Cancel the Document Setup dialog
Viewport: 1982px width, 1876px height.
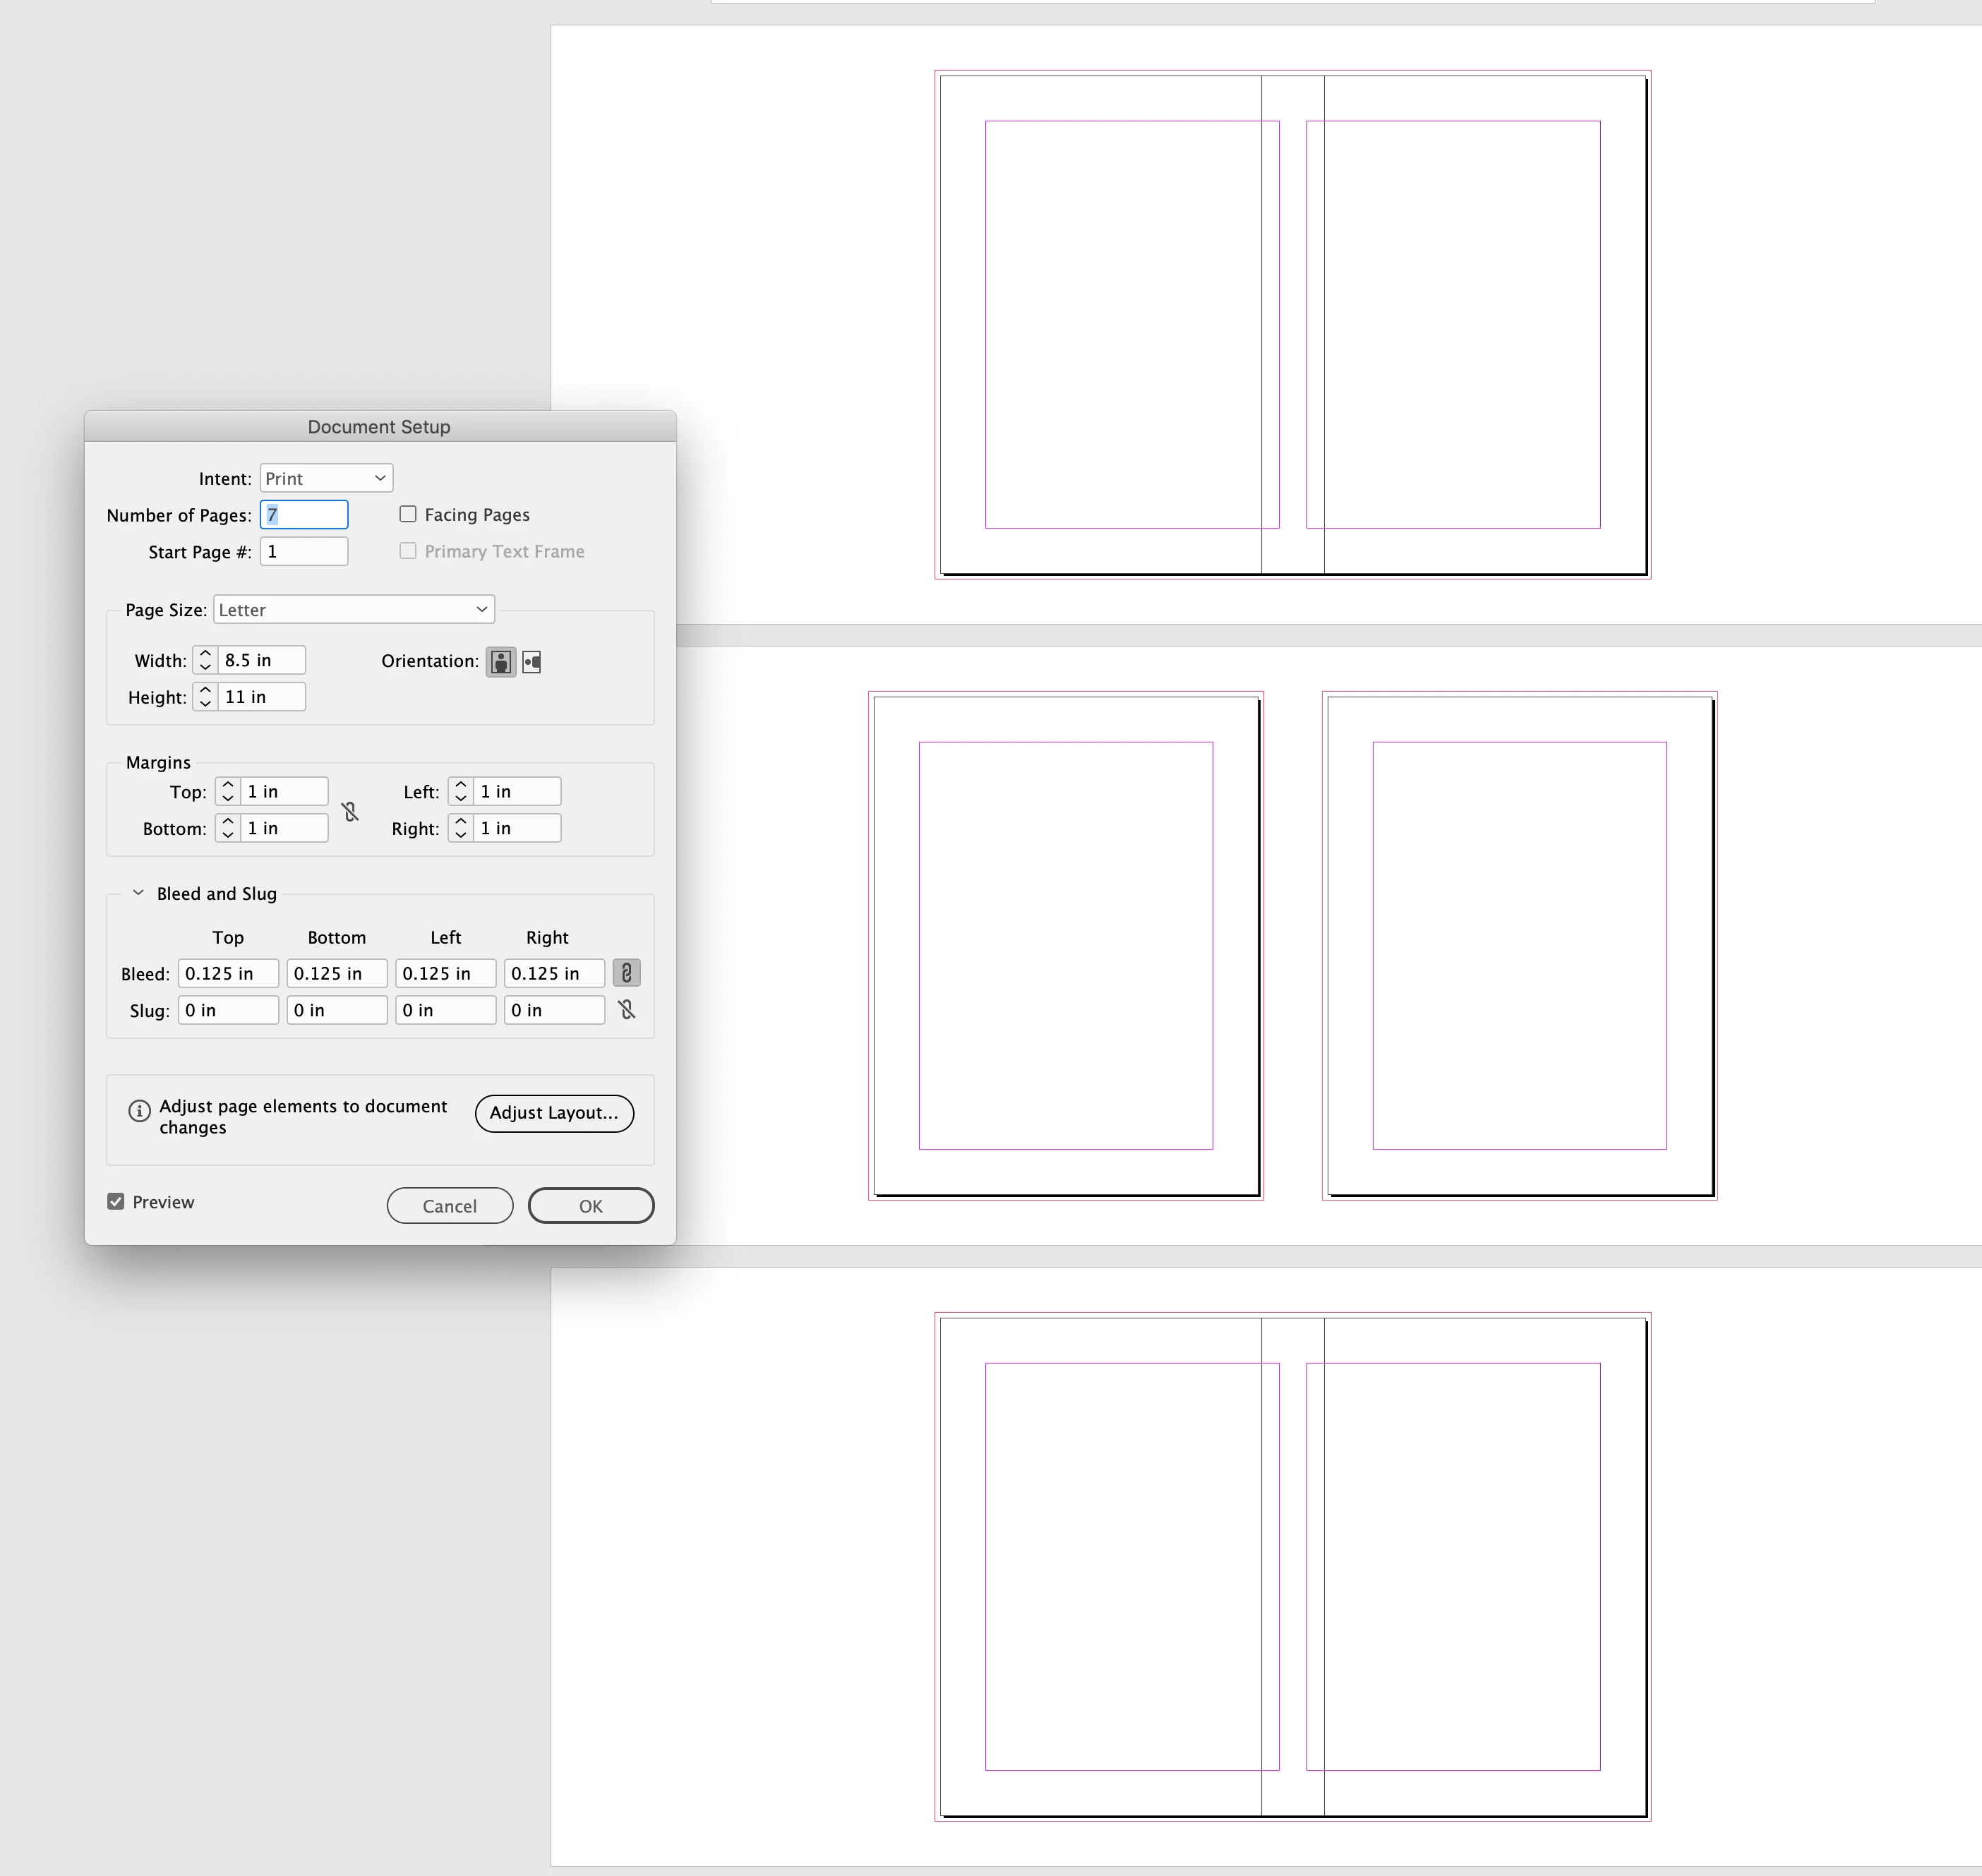pyautogui.click(x=450, y=1206)
